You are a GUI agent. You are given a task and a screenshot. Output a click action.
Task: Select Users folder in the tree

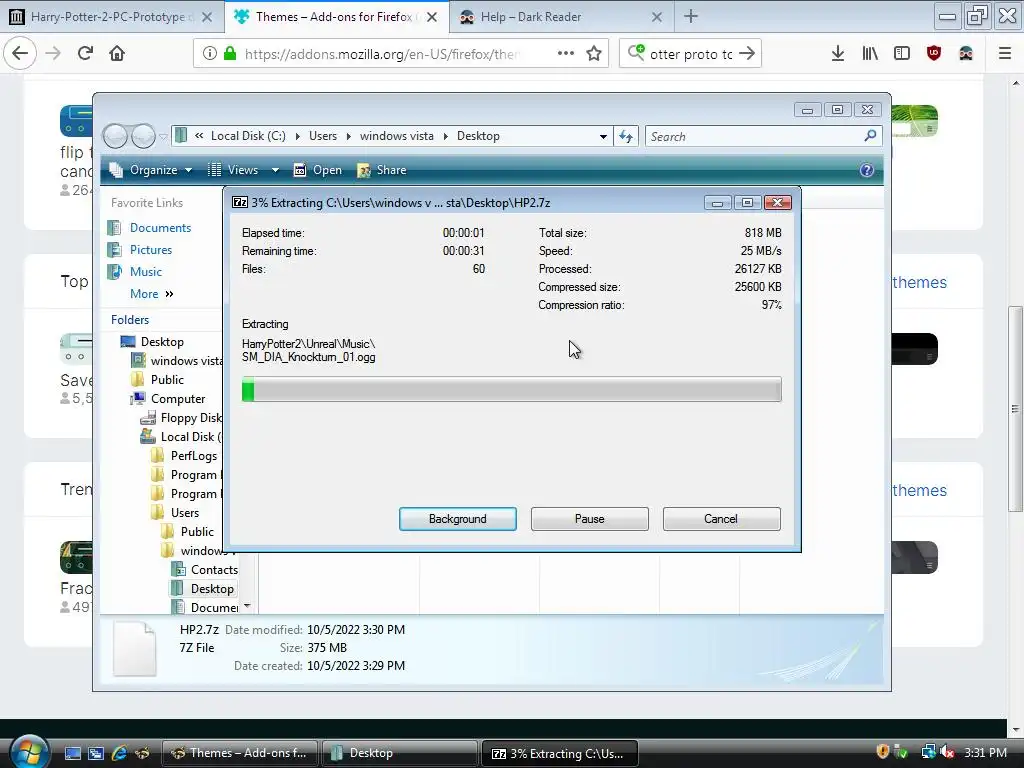185,513
